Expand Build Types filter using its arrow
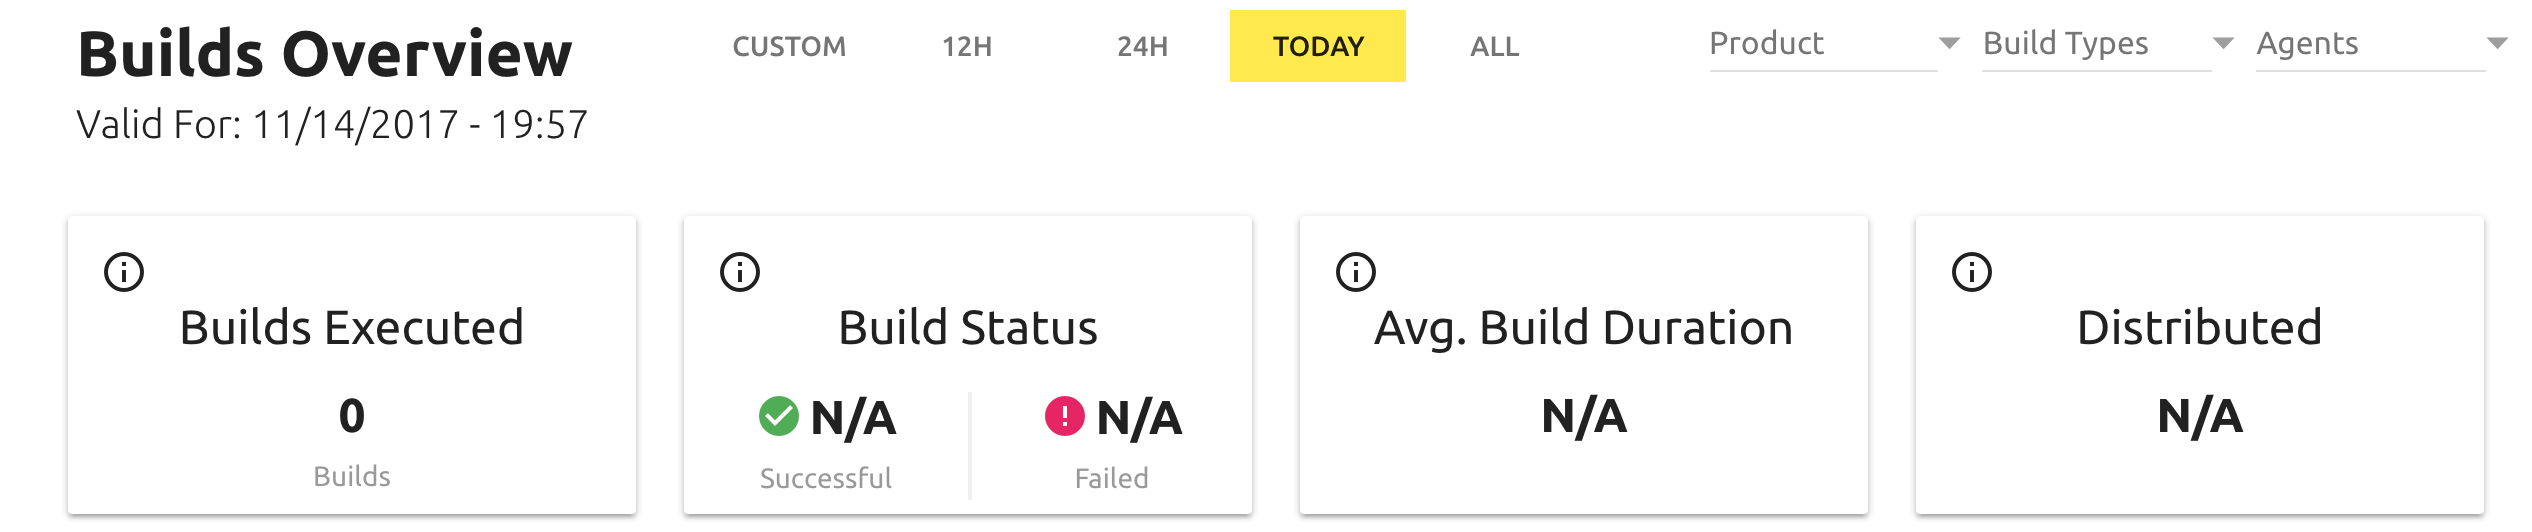2532x532 pixels. pyautogui.click(x=2223, y=43)
